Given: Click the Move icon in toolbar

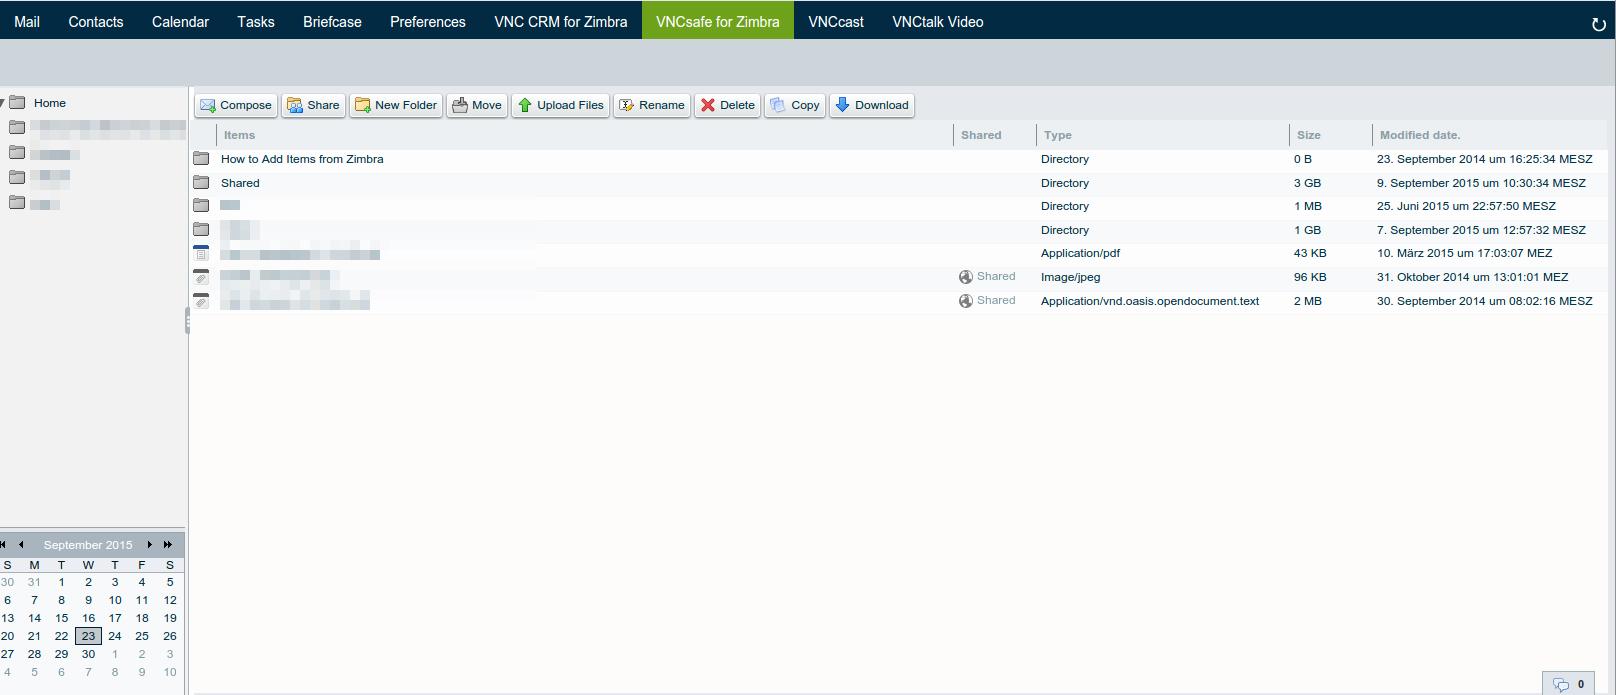Looking at the screenshot, I should coord(460,105).
